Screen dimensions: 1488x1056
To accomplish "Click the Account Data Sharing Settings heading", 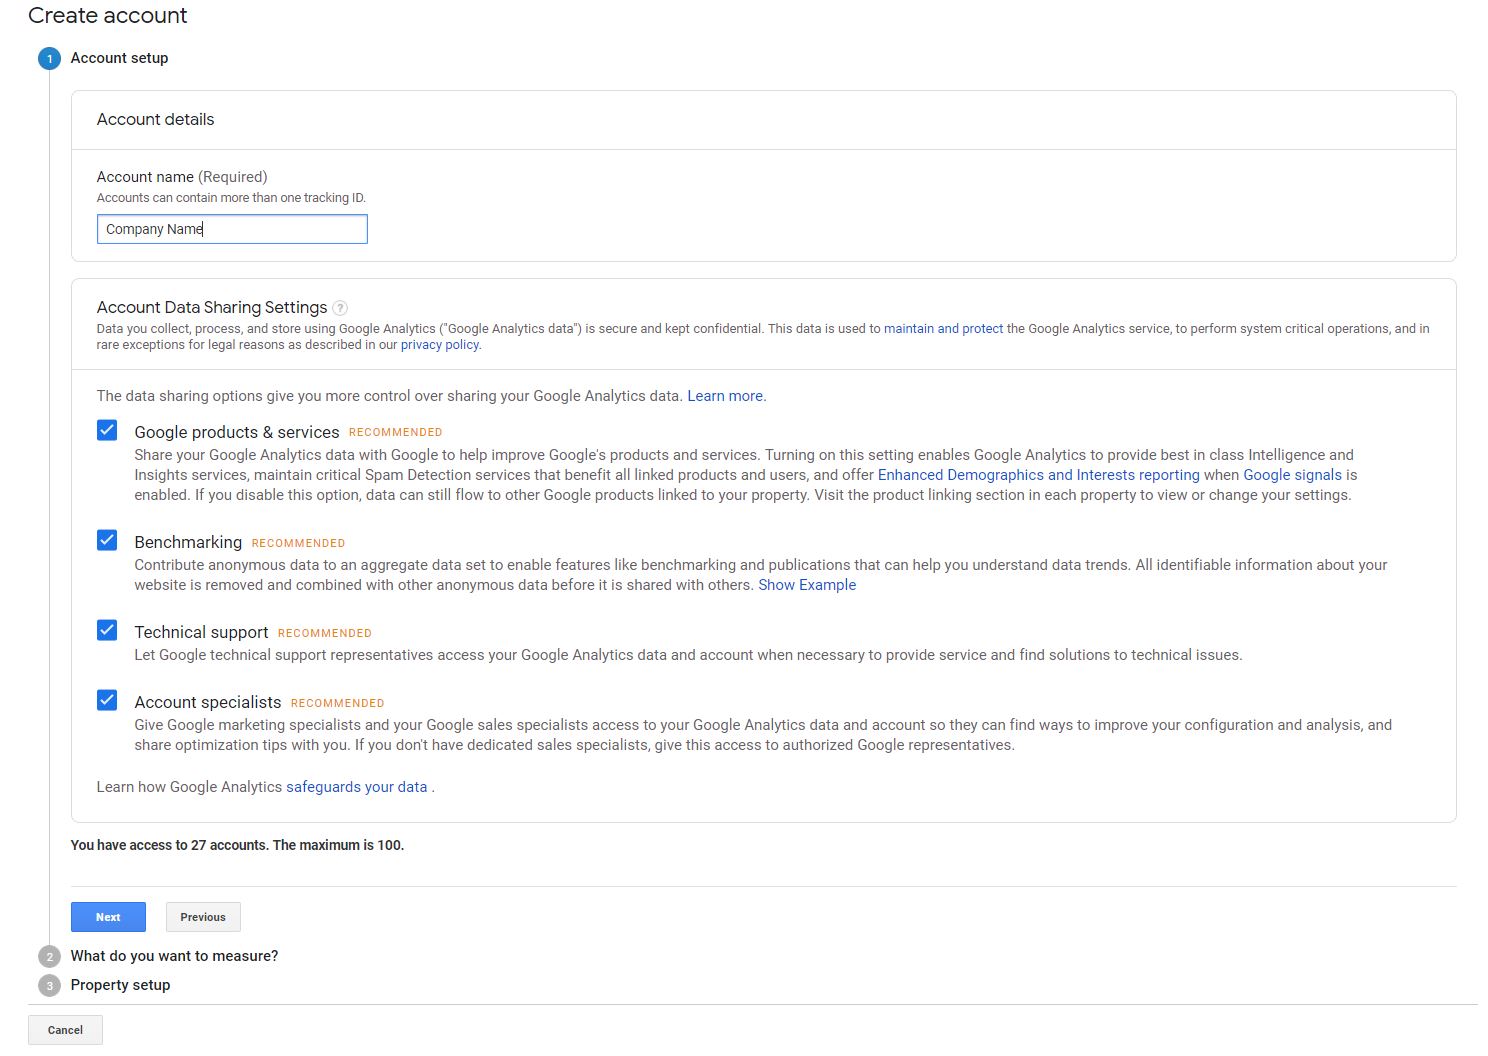I will pos(212,307).
